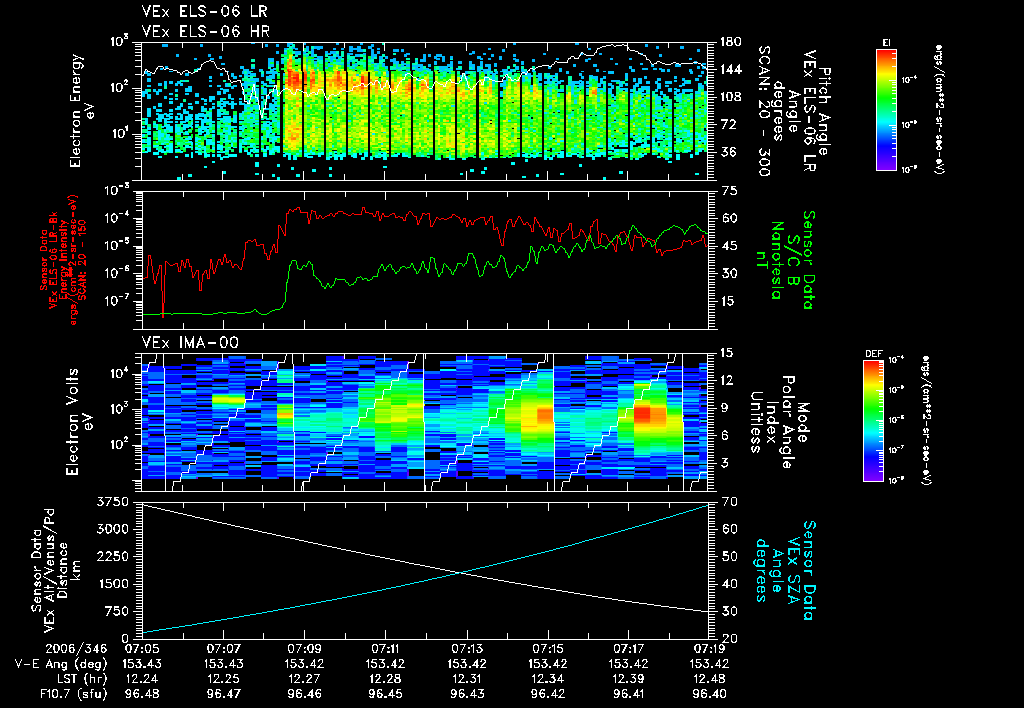Click the 3750 km altitude tick label
Viewport: 1024px width, 708px height.
(x=113, y=502)
